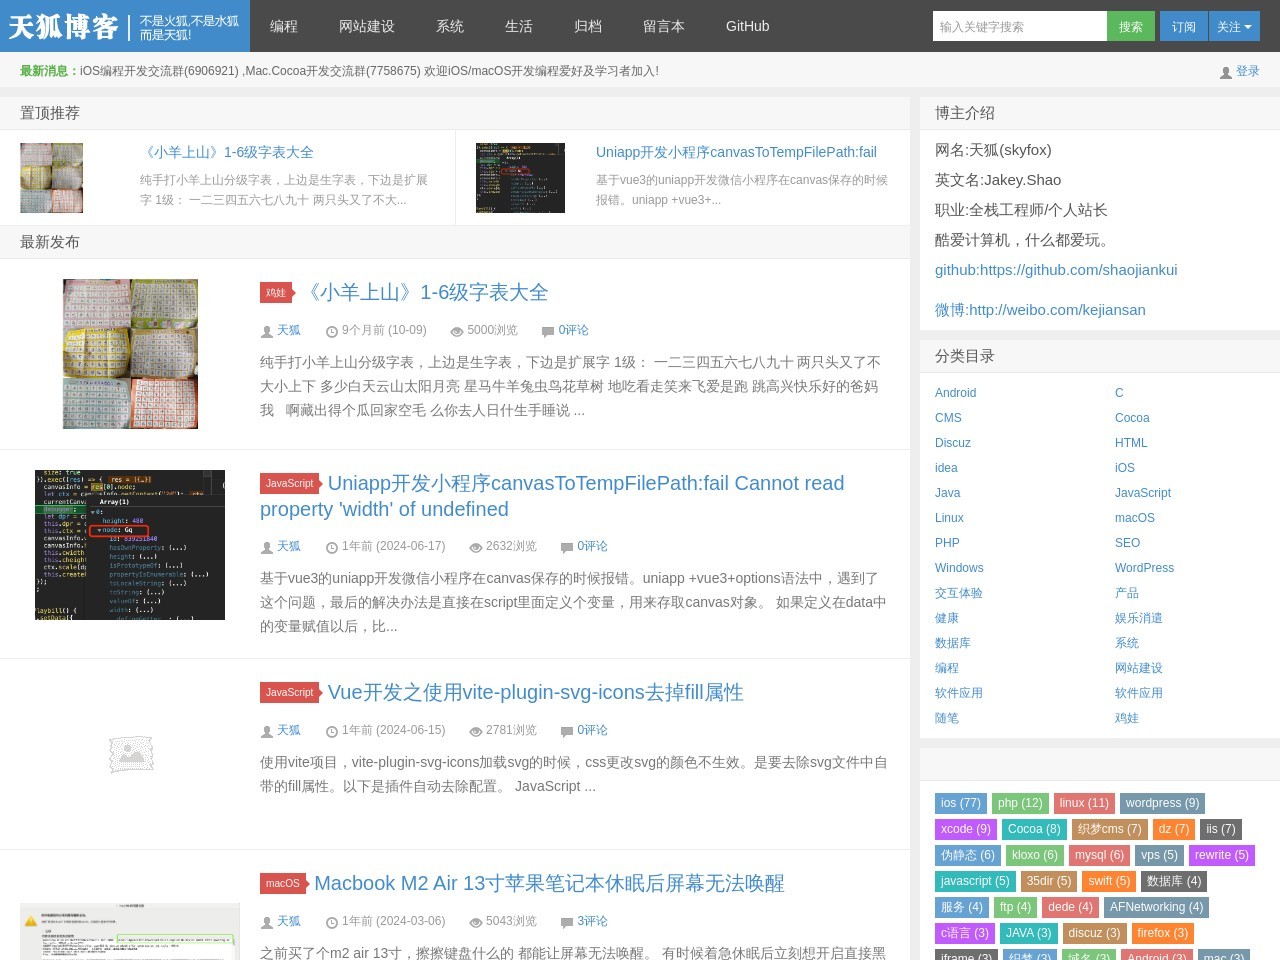Viewport: 1280px width, 960px height.
Task: Open the 归档 menu item
Action: (x=588, y=26)
